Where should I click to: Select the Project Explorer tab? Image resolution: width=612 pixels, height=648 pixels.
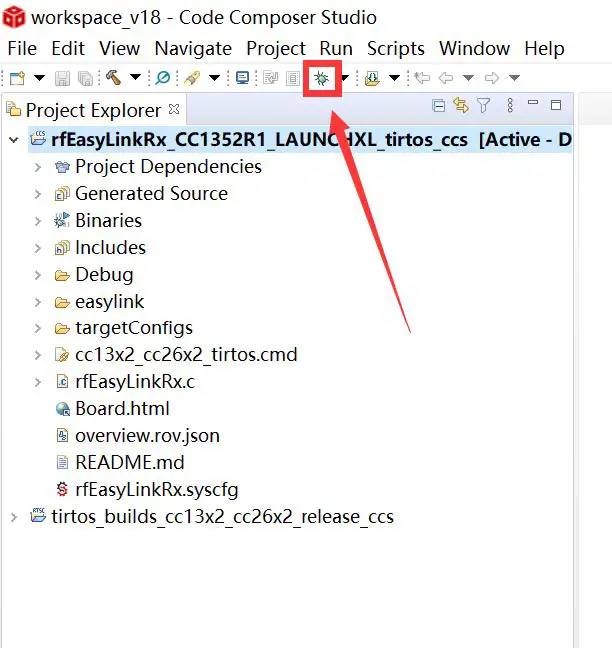coord(93,110)
